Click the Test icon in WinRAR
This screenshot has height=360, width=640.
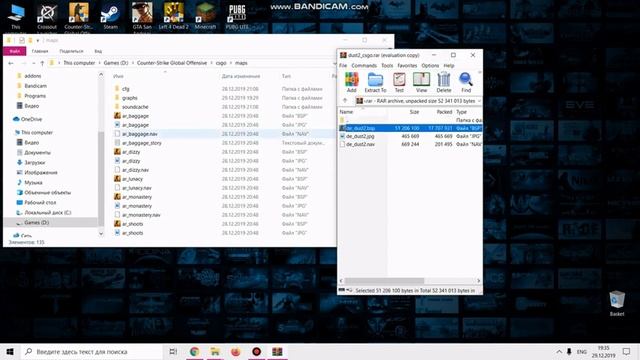399,82
